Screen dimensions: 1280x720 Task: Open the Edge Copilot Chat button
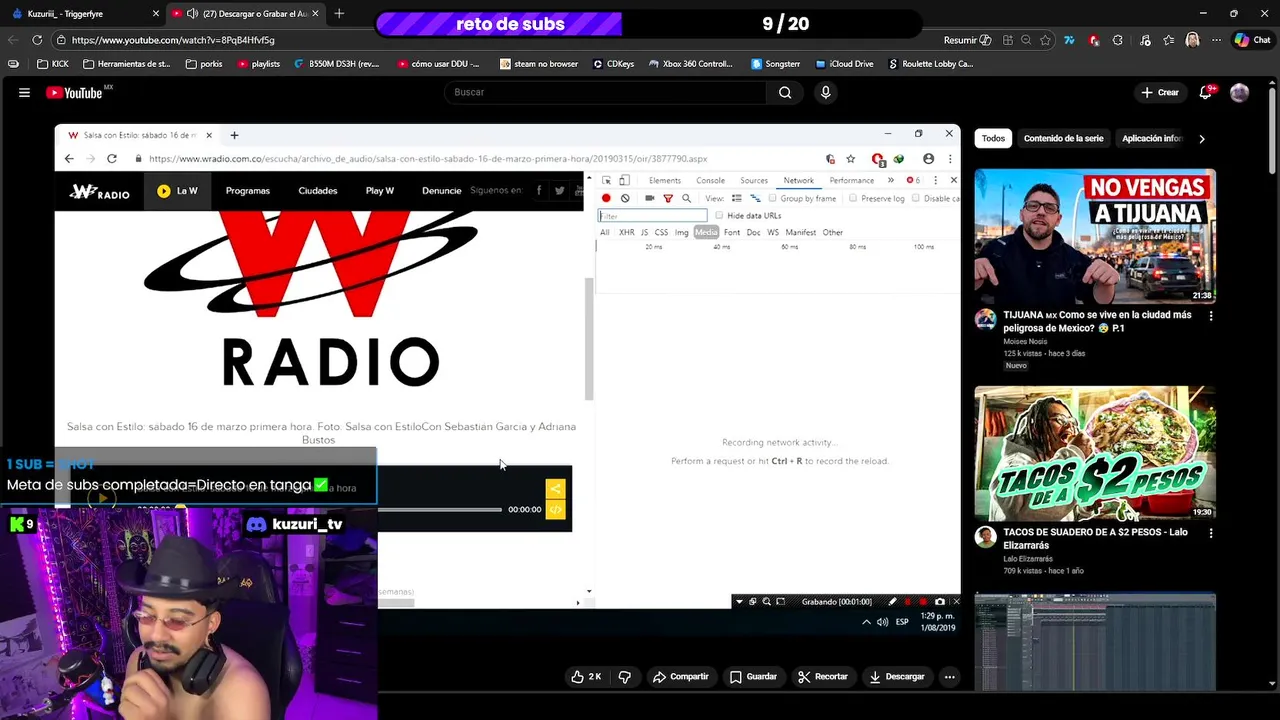pyautogui.click(x=1252, y=40)
